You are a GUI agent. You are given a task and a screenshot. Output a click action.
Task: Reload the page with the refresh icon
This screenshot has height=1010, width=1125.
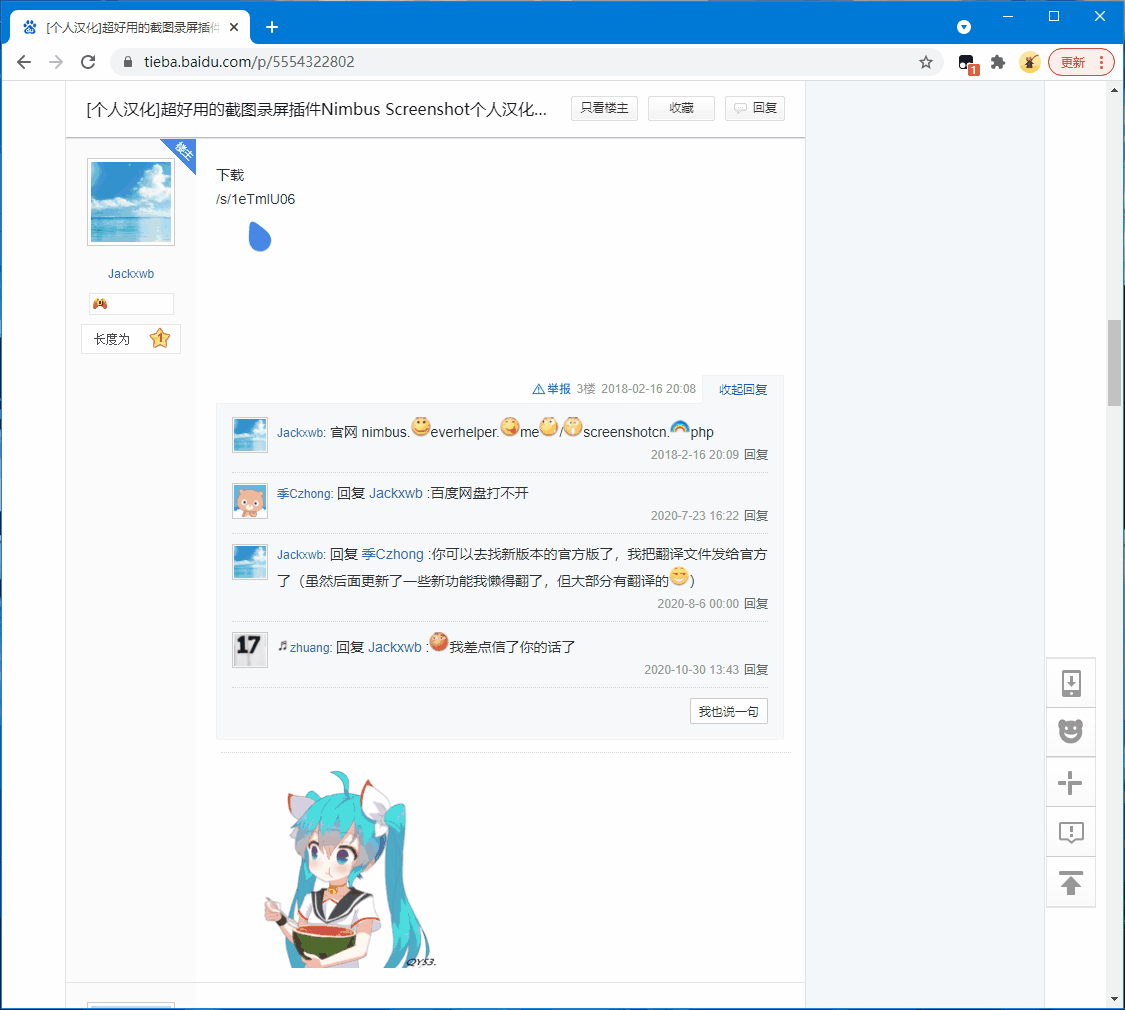(x=87, y=61)
